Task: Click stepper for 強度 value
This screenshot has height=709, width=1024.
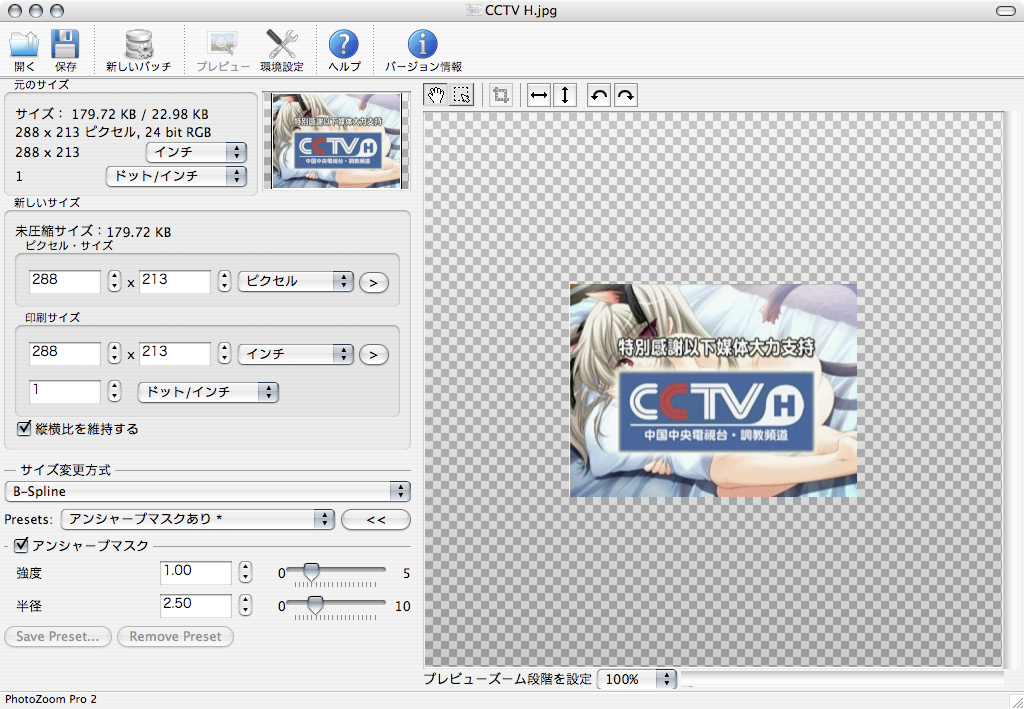Action: point(245,573)
